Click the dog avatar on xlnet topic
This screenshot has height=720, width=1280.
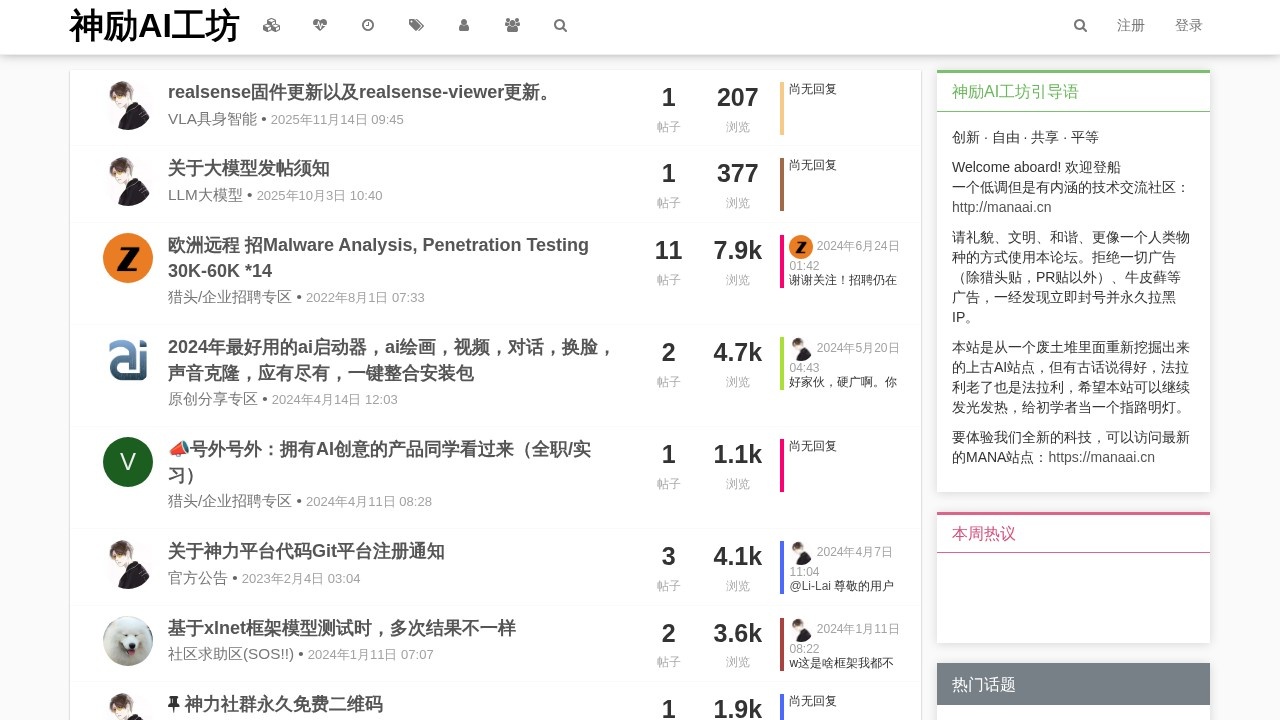pos(128,641)
